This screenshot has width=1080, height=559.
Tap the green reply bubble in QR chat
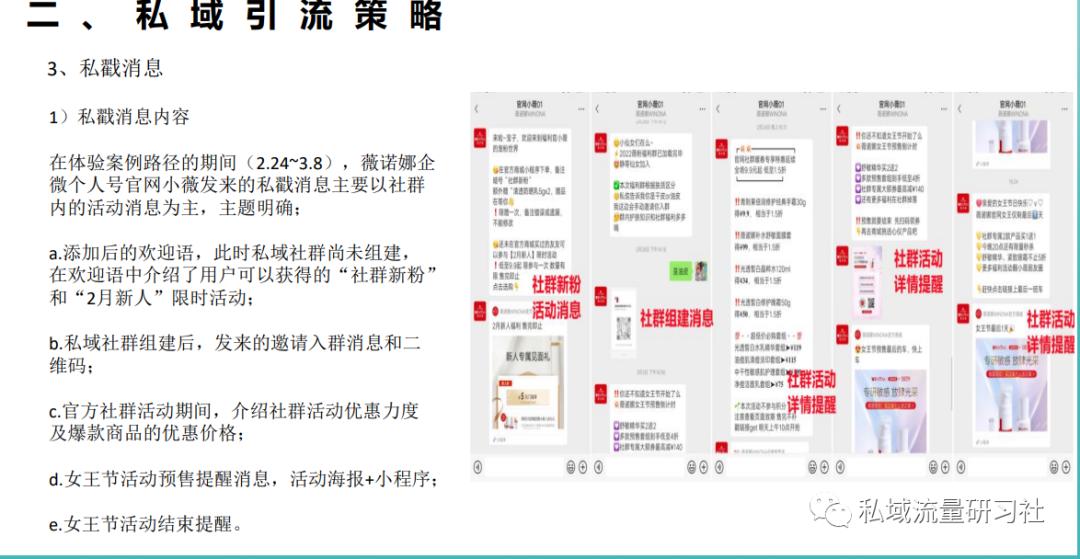pos(681,271)
